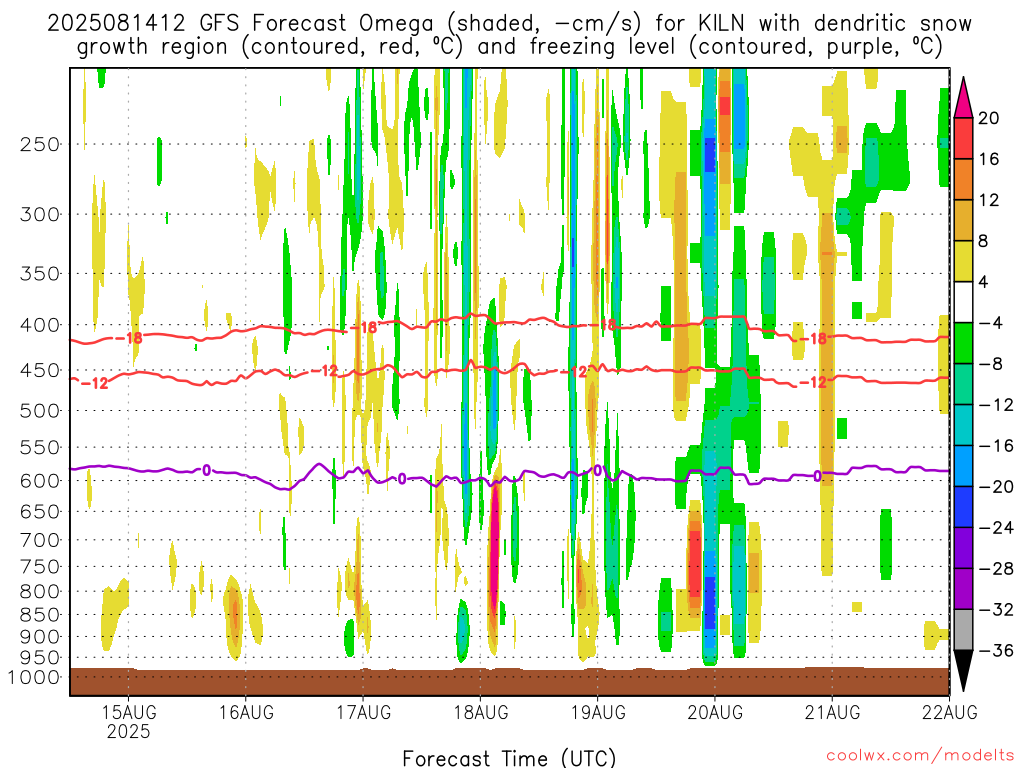The height and width of the screenshot is (768, 1024).
Task: Click the black arrow below the color bar
Action: [963, 671]
